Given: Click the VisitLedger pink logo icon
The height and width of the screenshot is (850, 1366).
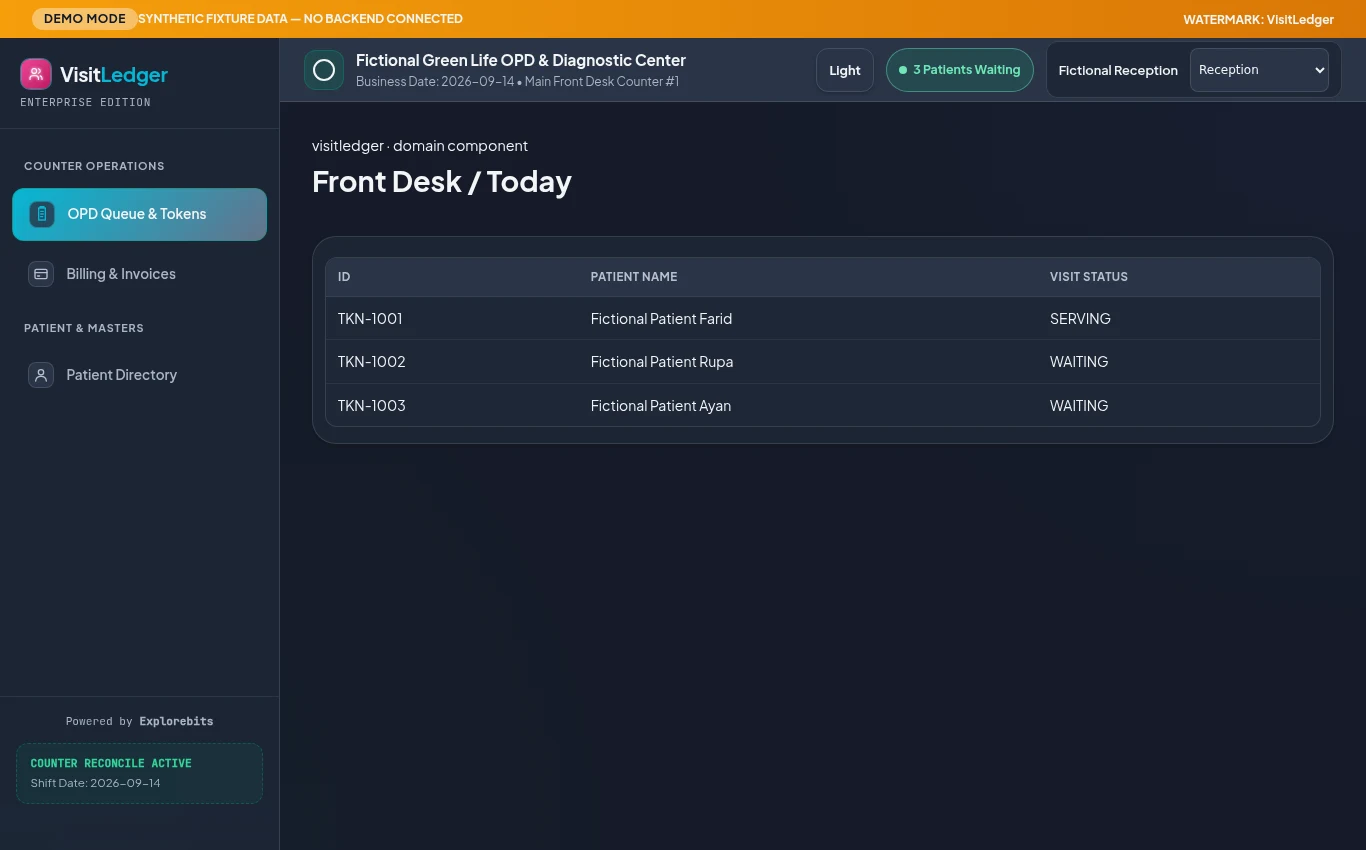Looking at the screenshot, I should [36, 74].
